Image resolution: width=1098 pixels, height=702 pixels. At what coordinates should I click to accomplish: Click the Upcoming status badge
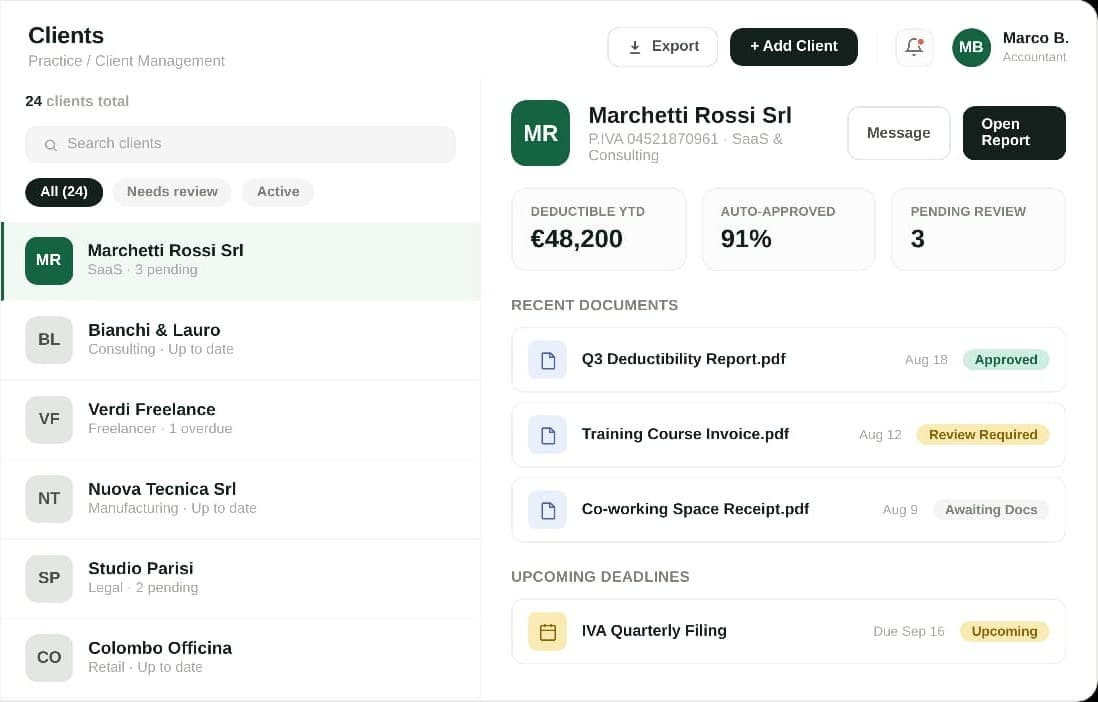(x=1004, y=632)
